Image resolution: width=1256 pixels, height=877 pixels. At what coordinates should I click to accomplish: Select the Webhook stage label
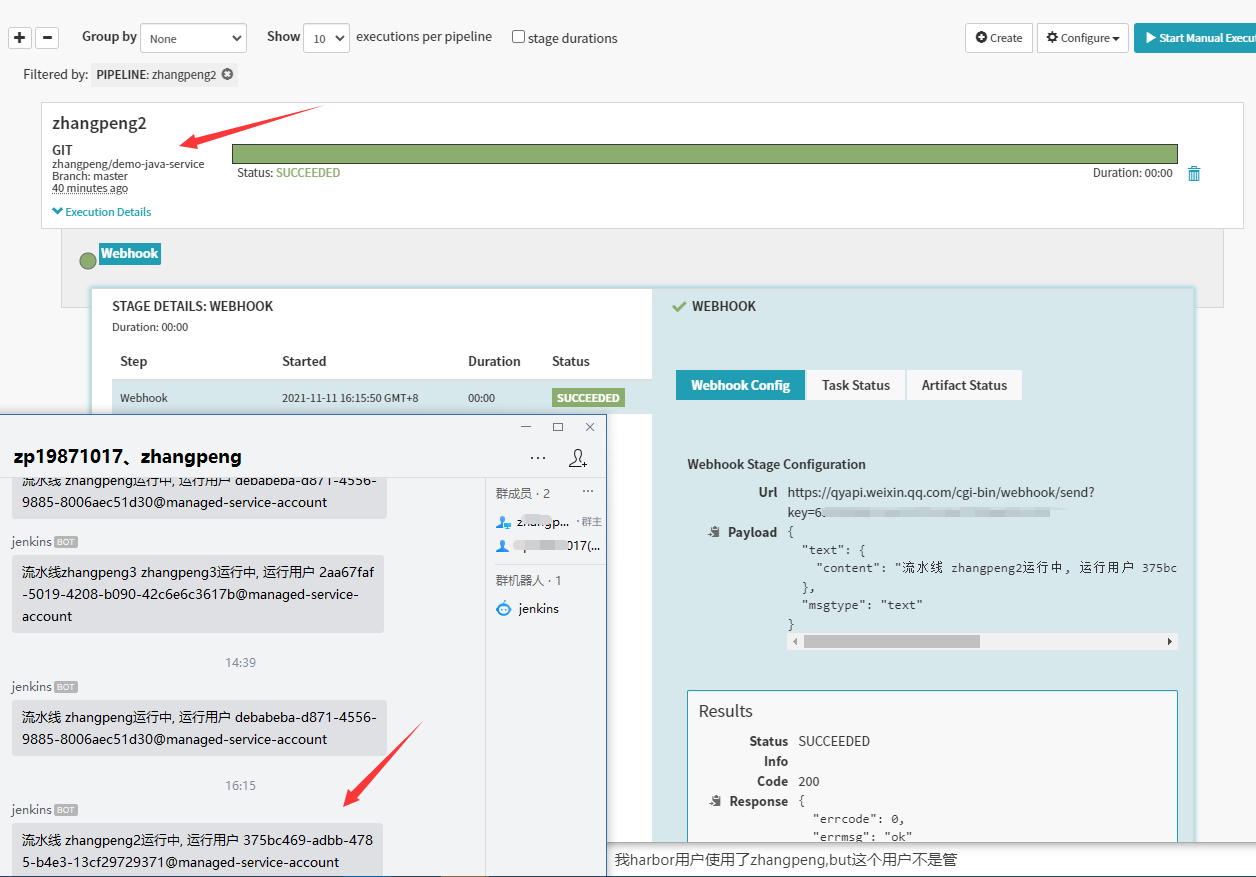[x=129, y=254]
